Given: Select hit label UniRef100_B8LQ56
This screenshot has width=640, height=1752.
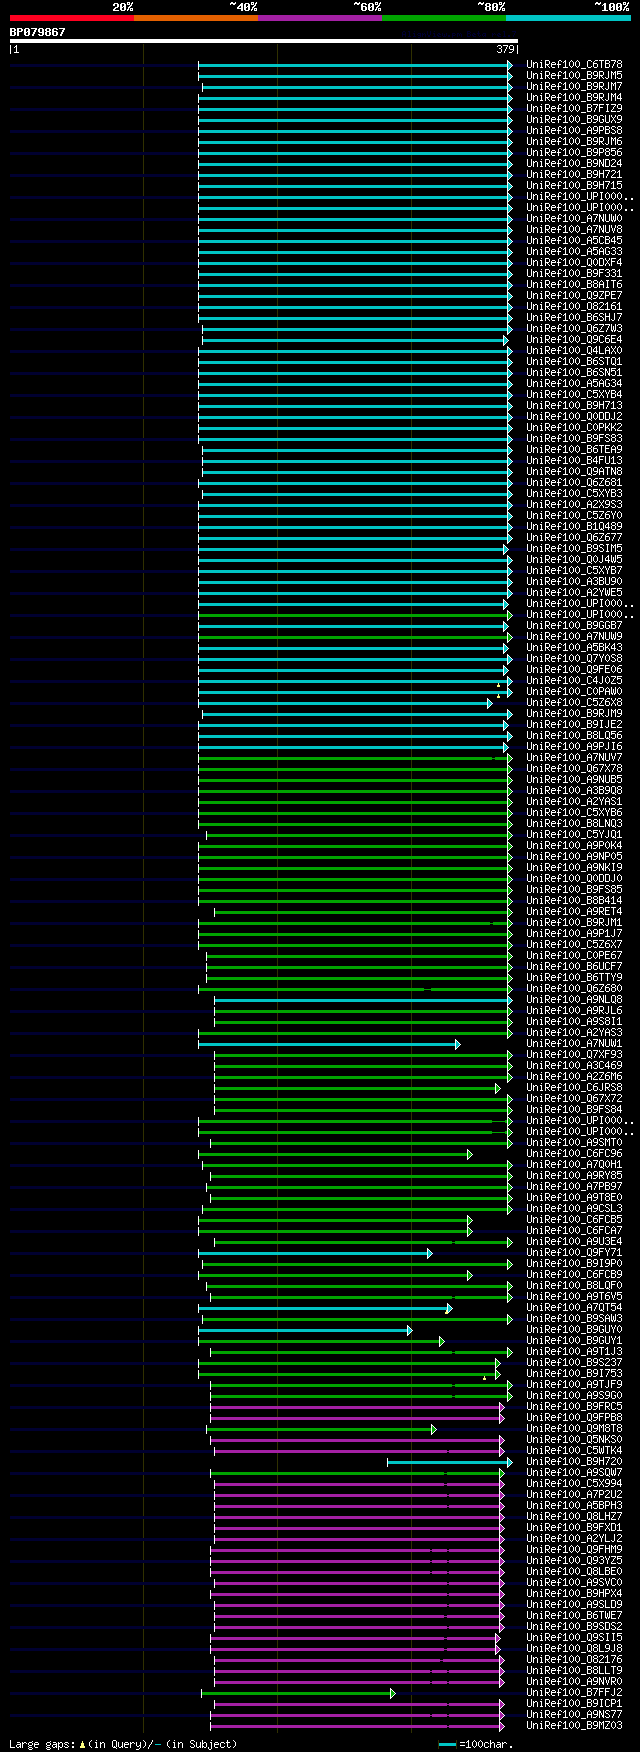Looking at the screenshot, I should point(574,736).
